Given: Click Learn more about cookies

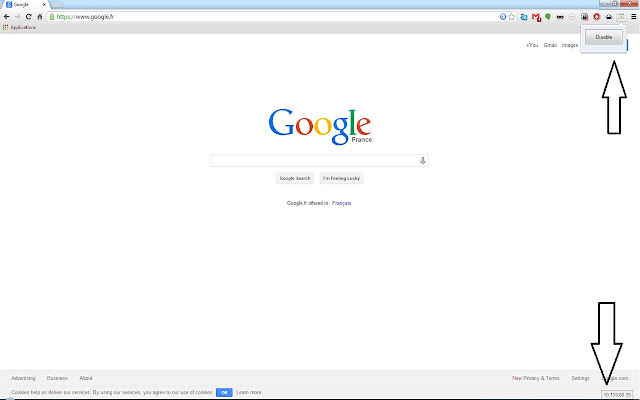Looking at the screenshot, I should coord(249,392).
